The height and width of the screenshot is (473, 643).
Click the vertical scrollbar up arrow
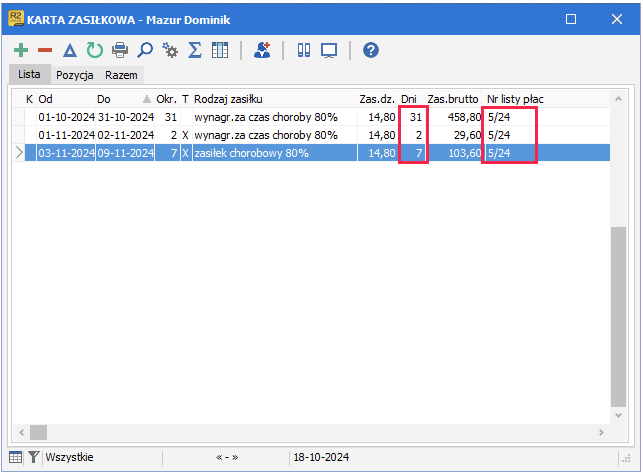click(x=618, y=99)
